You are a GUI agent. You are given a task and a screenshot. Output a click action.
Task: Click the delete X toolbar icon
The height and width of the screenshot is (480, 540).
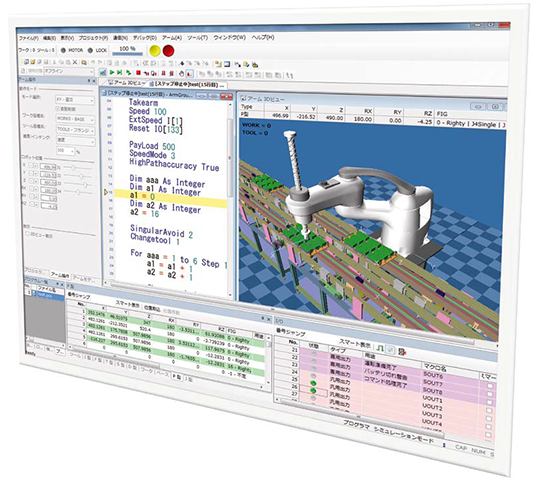[x=75, y=62]
